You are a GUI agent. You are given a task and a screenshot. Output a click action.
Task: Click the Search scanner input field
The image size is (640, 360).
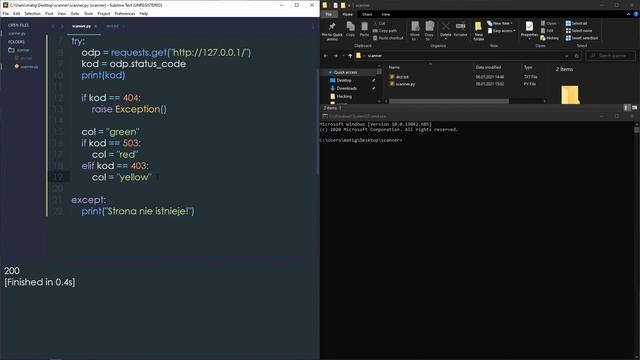(611, 56)
